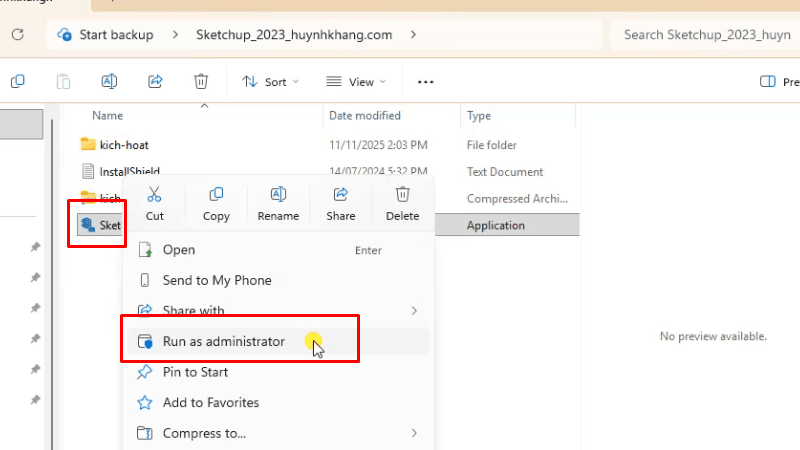Choose Send to My Phone

click(x=278, y=280)
